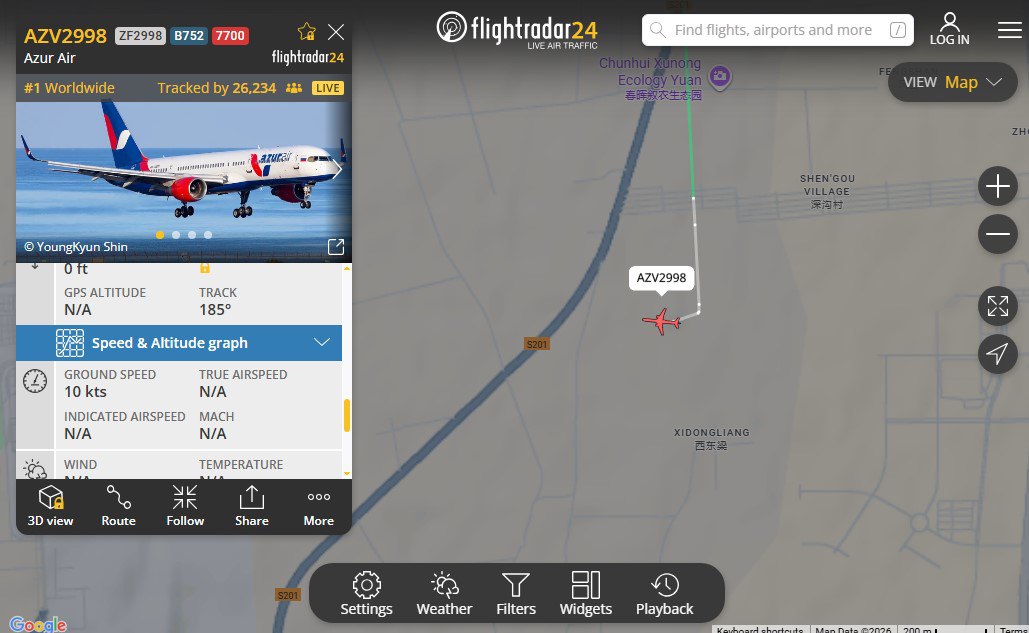Screen dimensions: 1029x633
Task: Start Playback mode
Action: coord(664,594)
